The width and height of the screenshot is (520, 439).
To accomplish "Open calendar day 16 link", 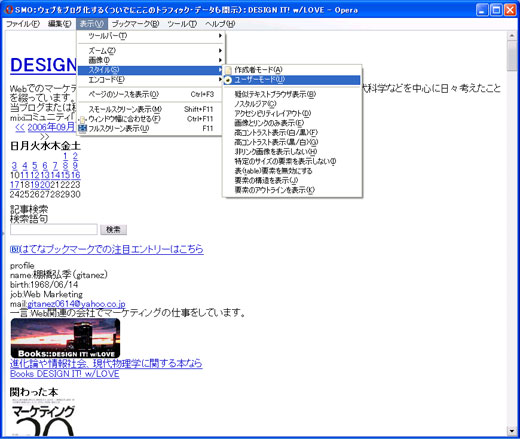I will tap(75, 175).
